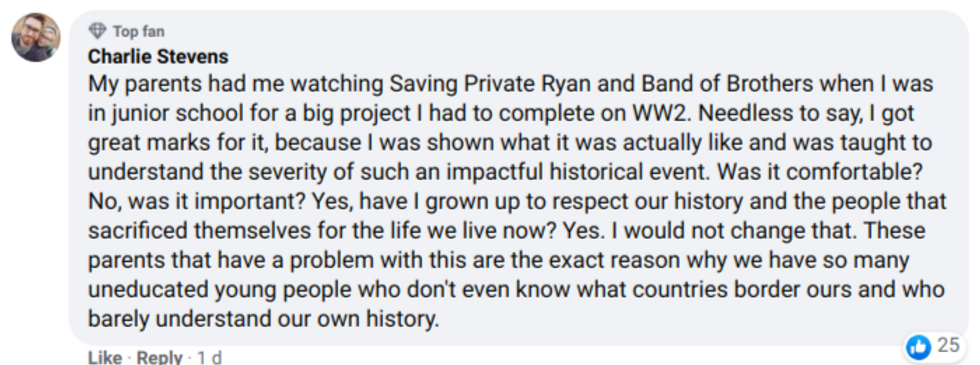Click the blue thumbs-up reaction icon
The image size is (980, 365).
[x=919, y=347]
